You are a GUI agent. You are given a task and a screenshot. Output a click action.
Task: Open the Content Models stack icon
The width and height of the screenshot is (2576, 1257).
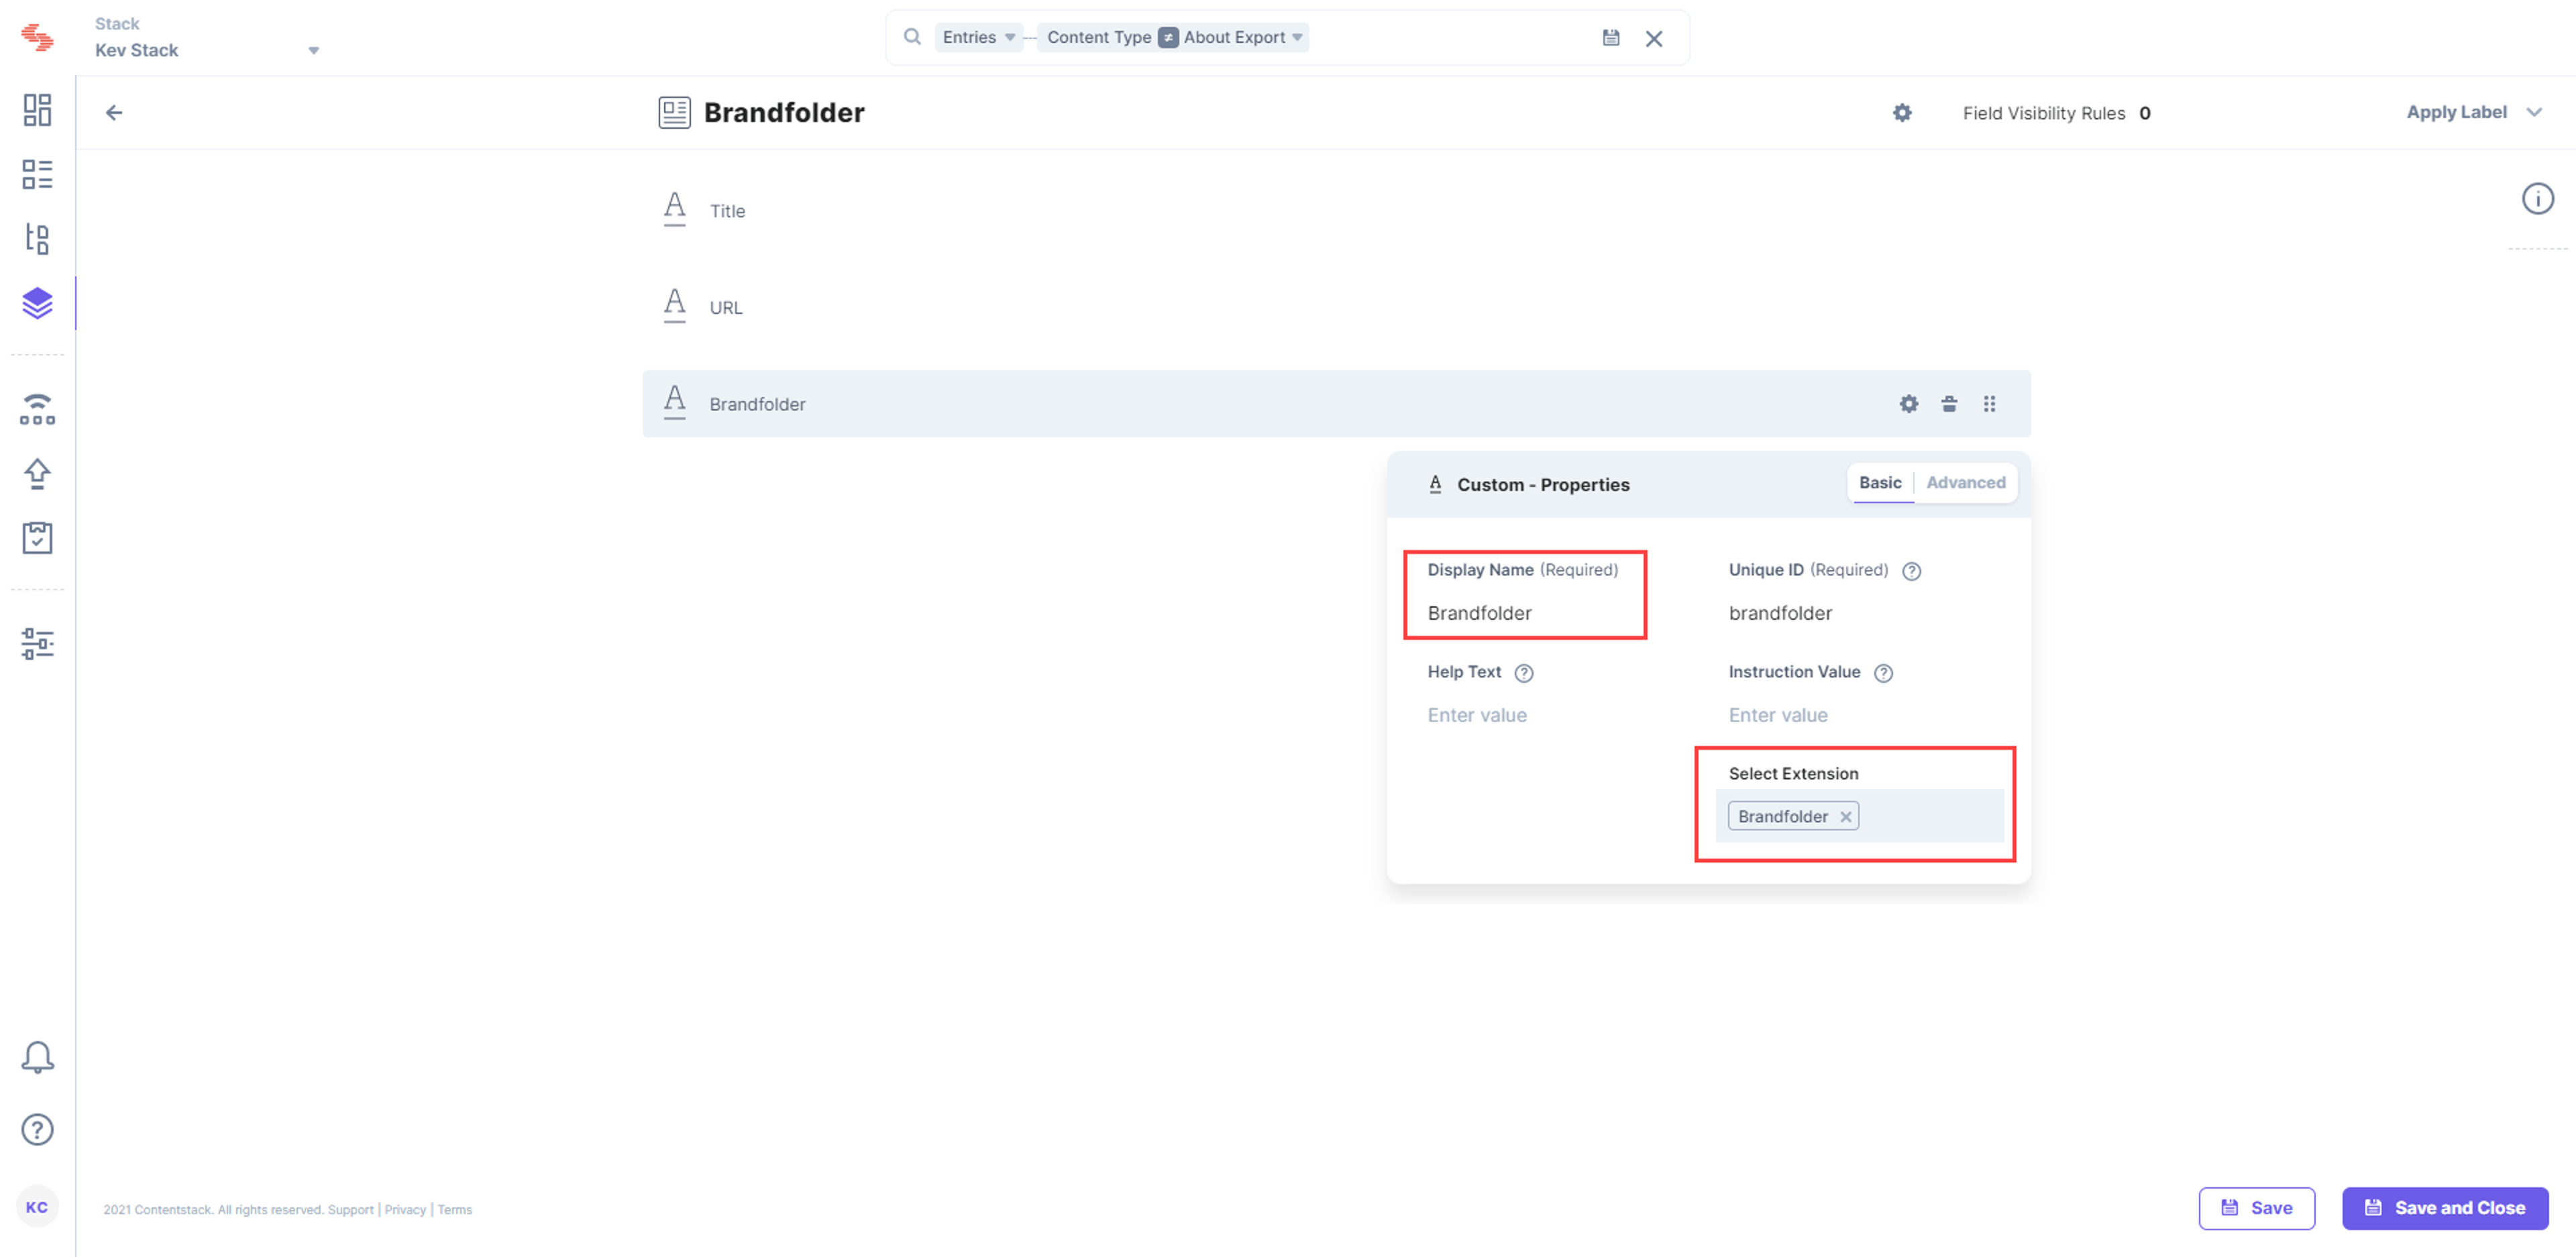37,302
